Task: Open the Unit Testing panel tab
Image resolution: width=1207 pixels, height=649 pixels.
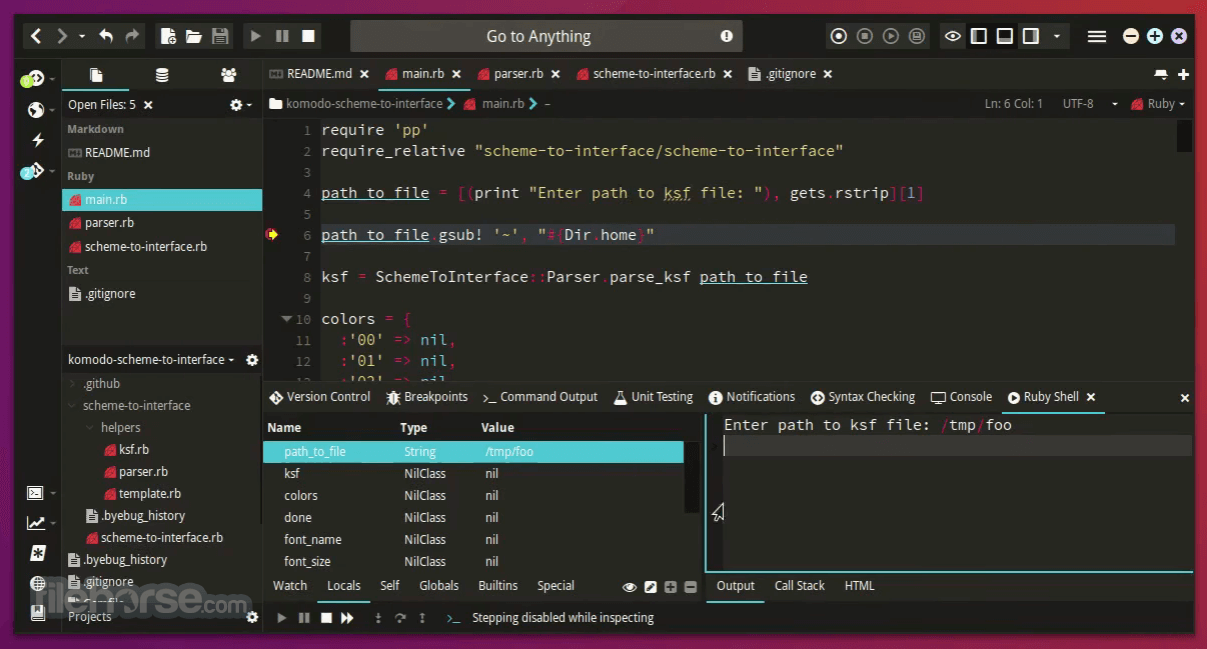Action: coord(654,397)
